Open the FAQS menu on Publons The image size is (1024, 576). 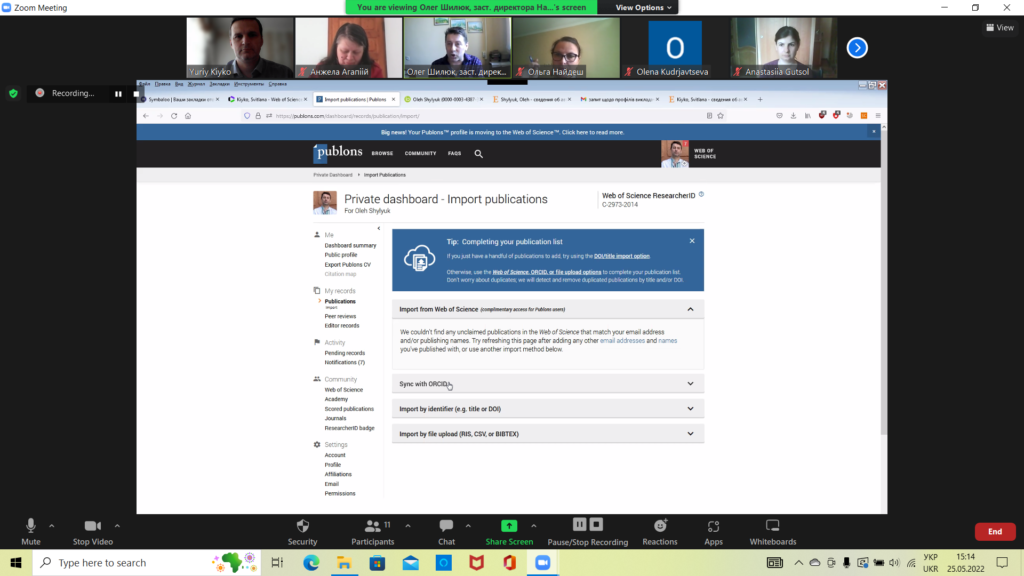(x=455, y=153)
